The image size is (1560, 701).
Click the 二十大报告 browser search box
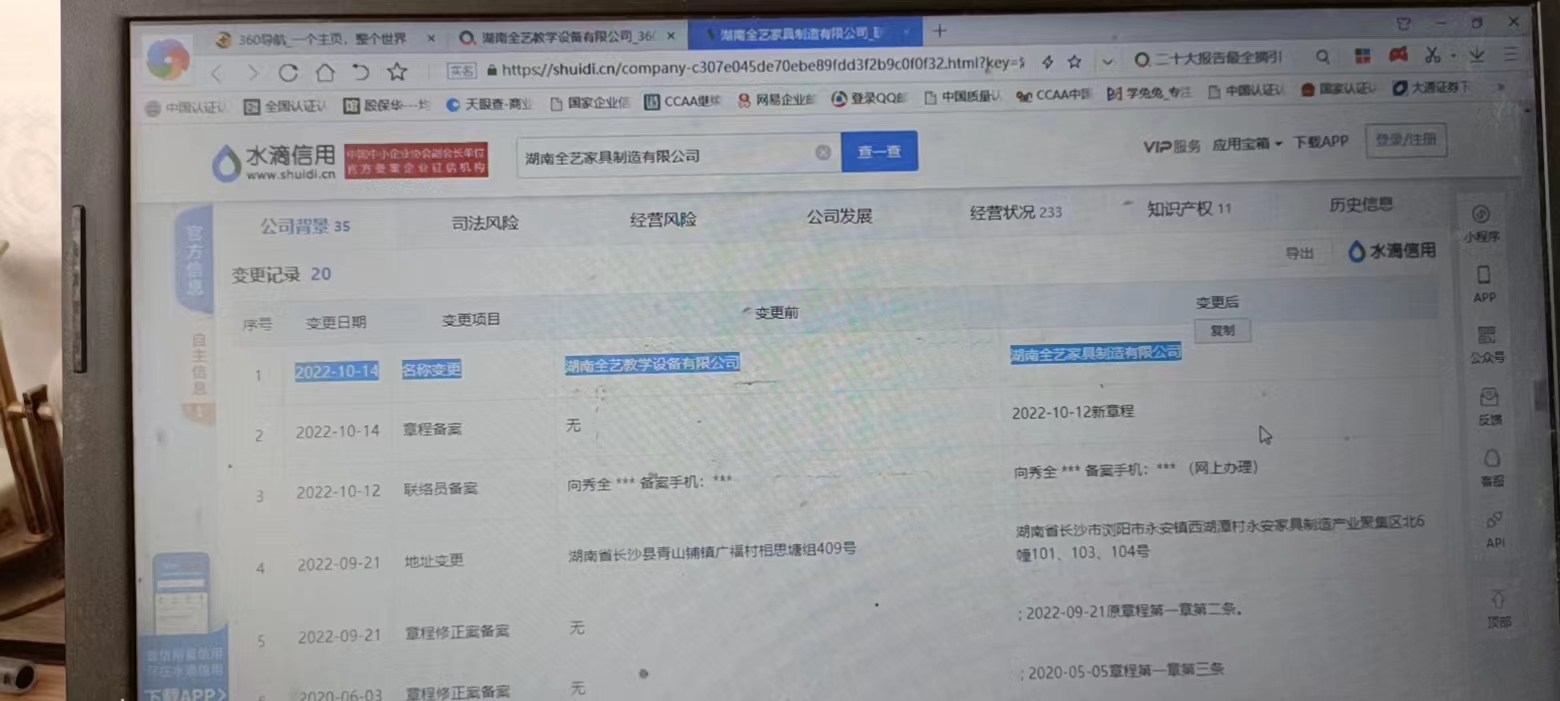(1218, 59)
